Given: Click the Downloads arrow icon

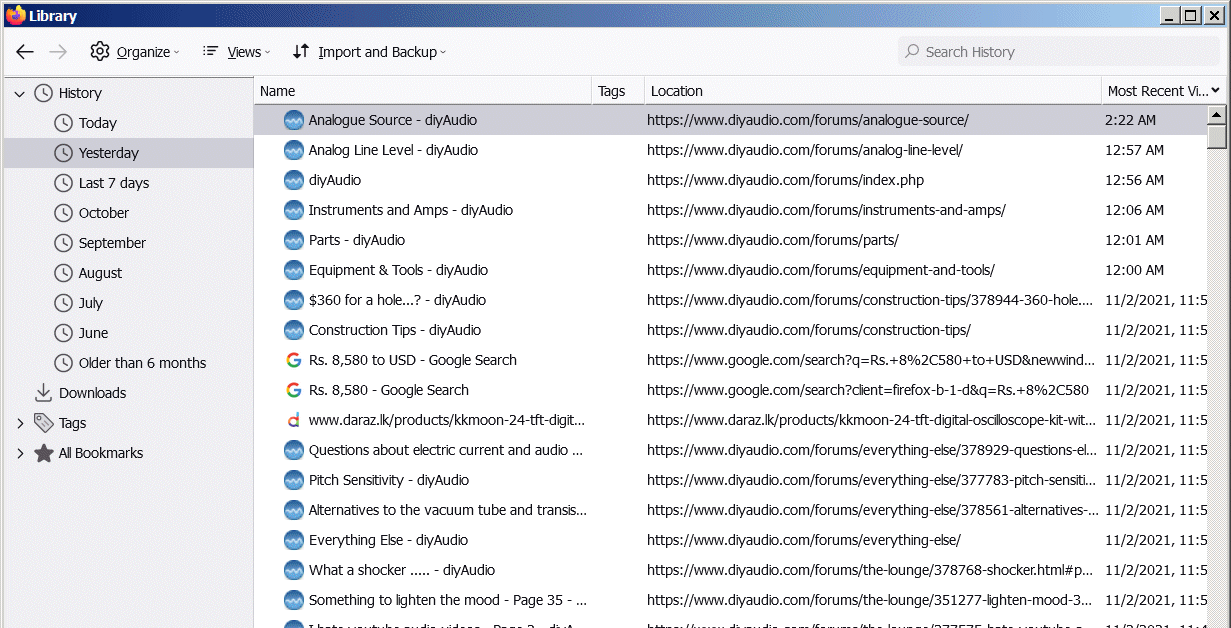Looking at the screenshot, I should tap(43, 393).
